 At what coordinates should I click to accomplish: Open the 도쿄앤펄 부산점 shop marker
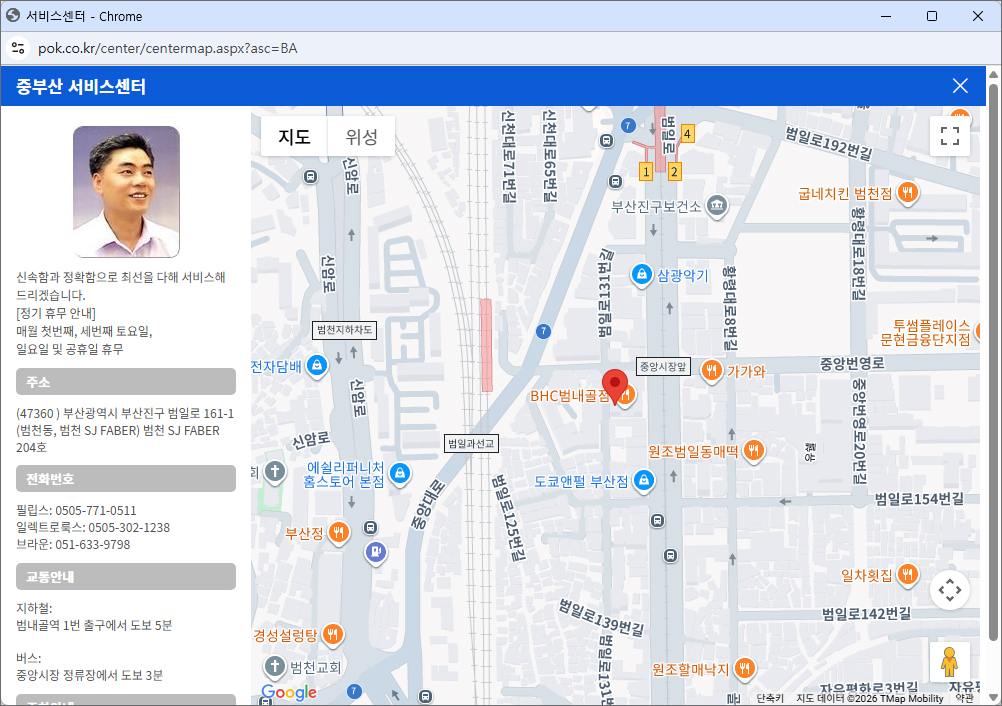click(644, 481)
